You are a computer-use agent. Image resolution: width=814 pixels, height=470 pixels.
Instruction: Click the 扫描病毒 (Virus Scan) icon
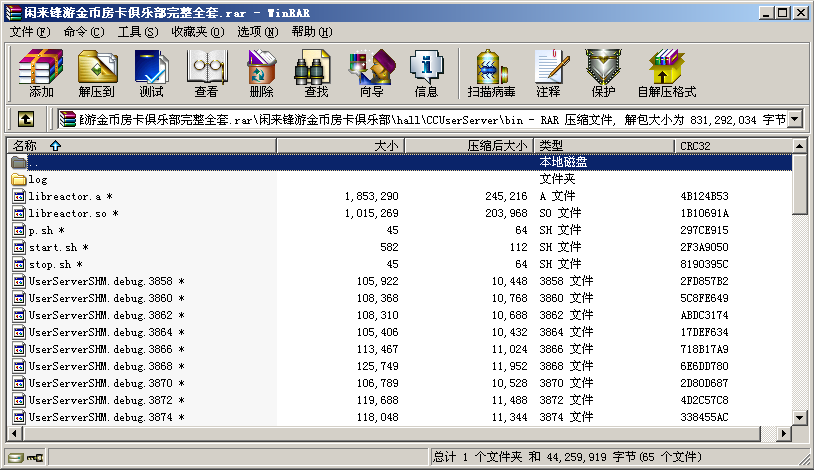491,74
